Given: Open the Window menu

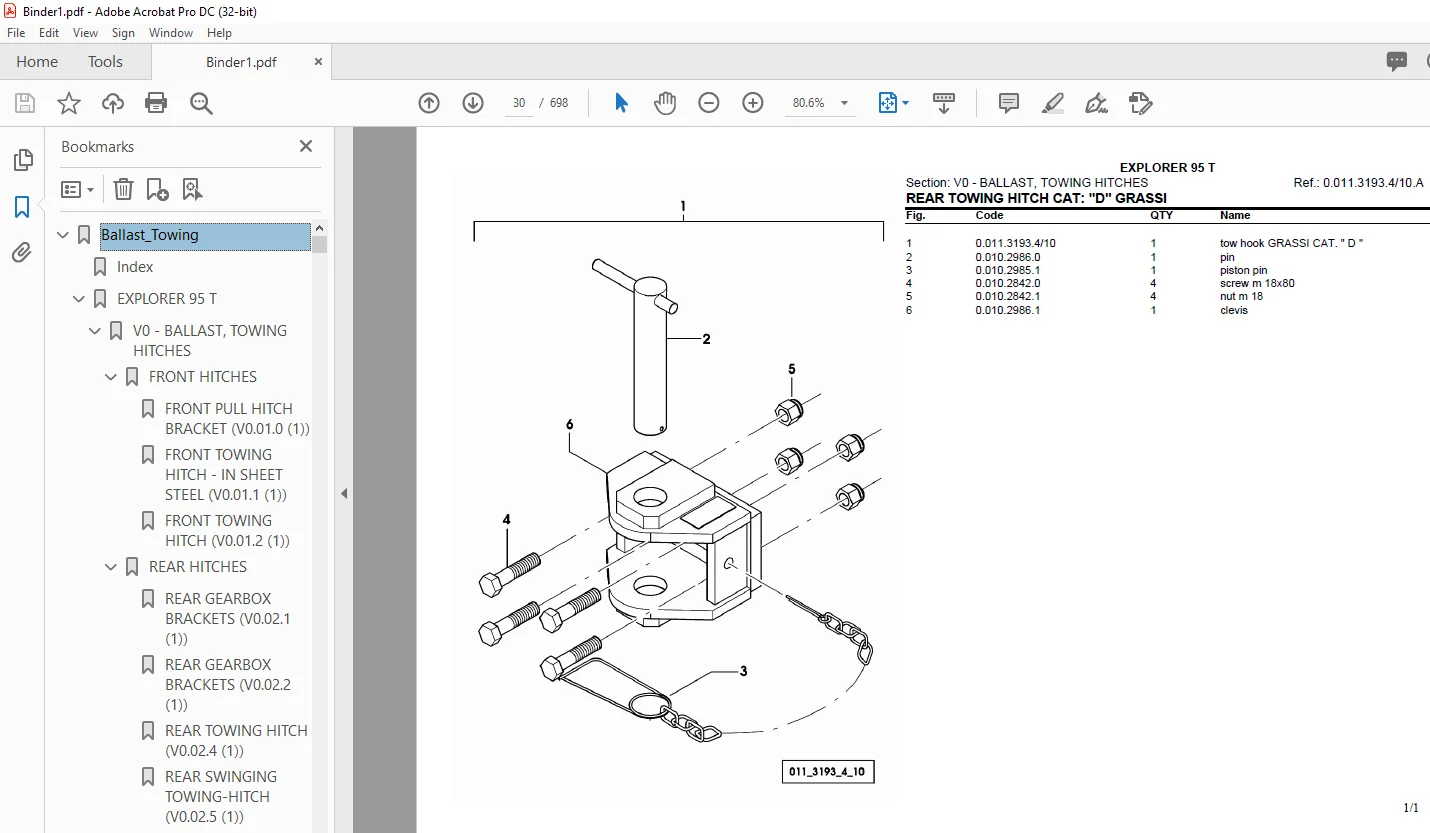Looking at the screenshot, I should click(x=171, y=33).
